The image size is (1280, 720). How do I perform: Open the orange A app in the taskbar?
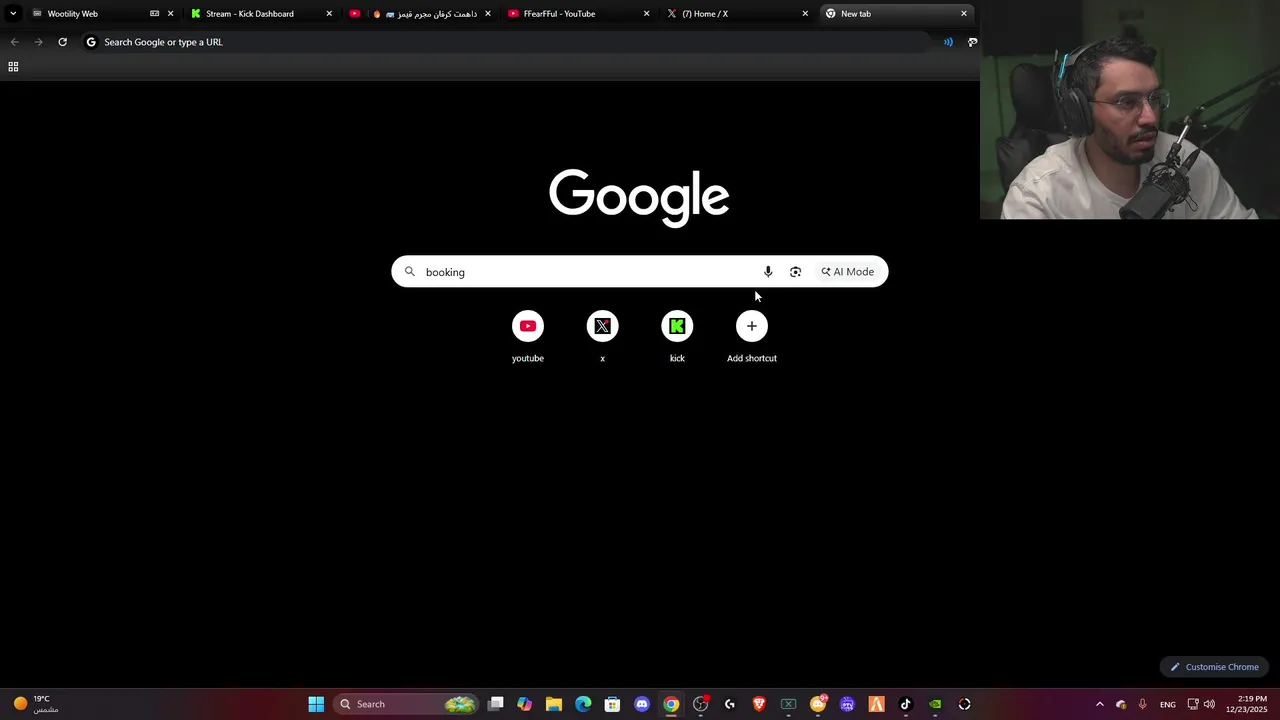[876, 704]
